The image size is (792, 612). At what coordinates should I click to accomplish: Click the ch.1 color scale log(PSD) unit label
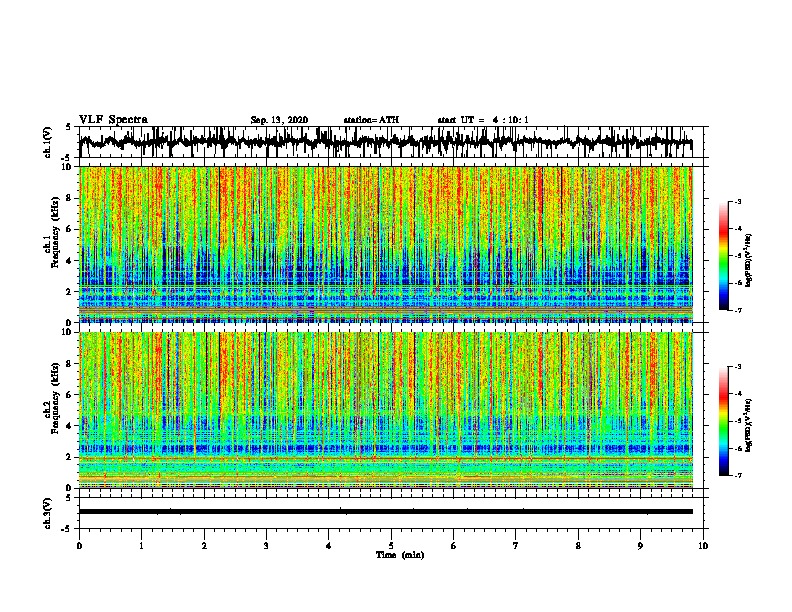click(748, 261)
